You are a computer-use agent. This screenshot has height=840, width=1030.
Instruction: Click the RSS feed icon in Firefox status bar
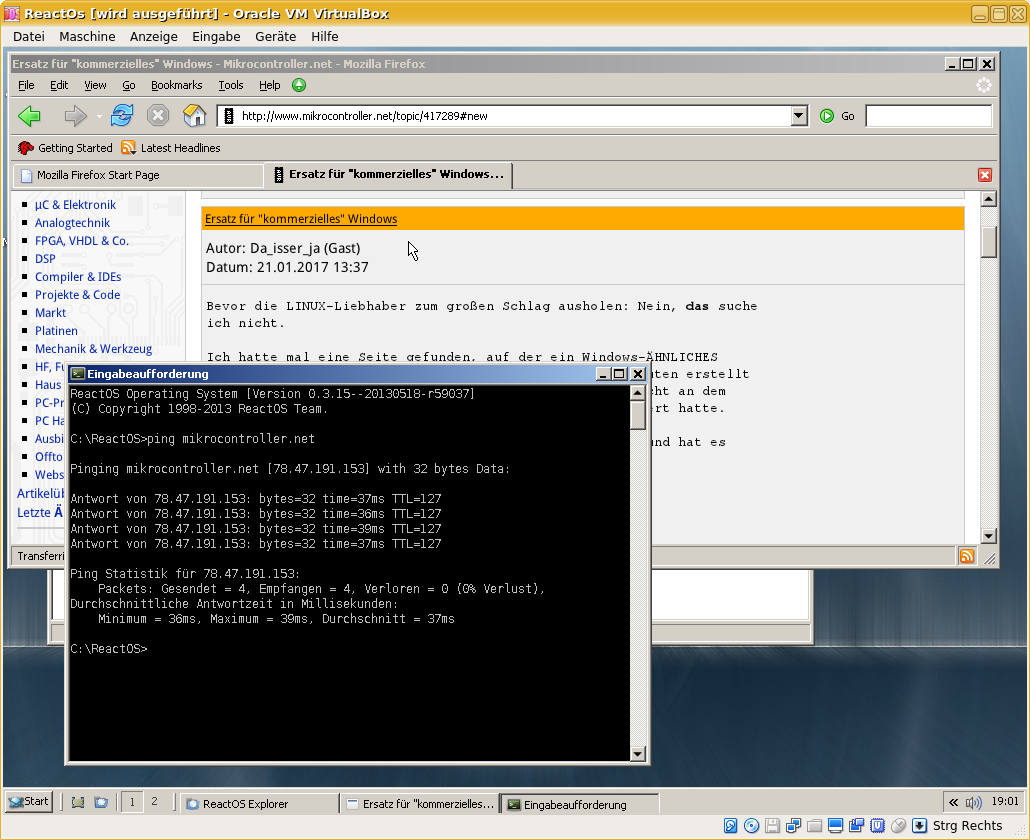coord(967,556)
